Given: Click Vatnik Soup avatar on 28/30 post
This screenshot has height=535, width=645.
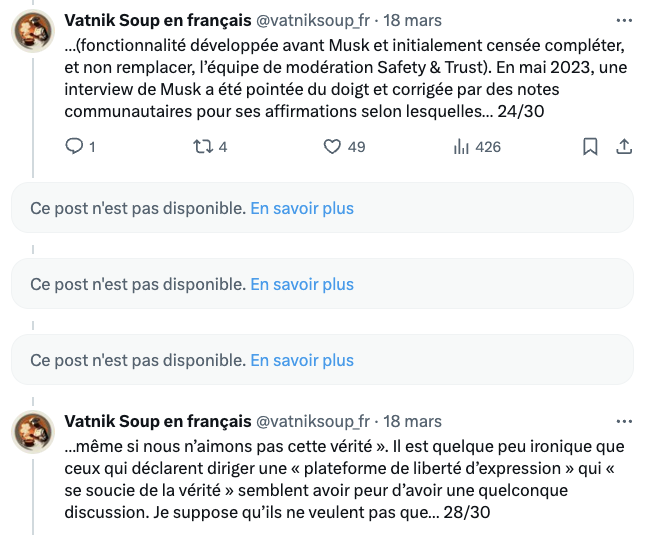Looking at the screenshot, I should (33, 432).
